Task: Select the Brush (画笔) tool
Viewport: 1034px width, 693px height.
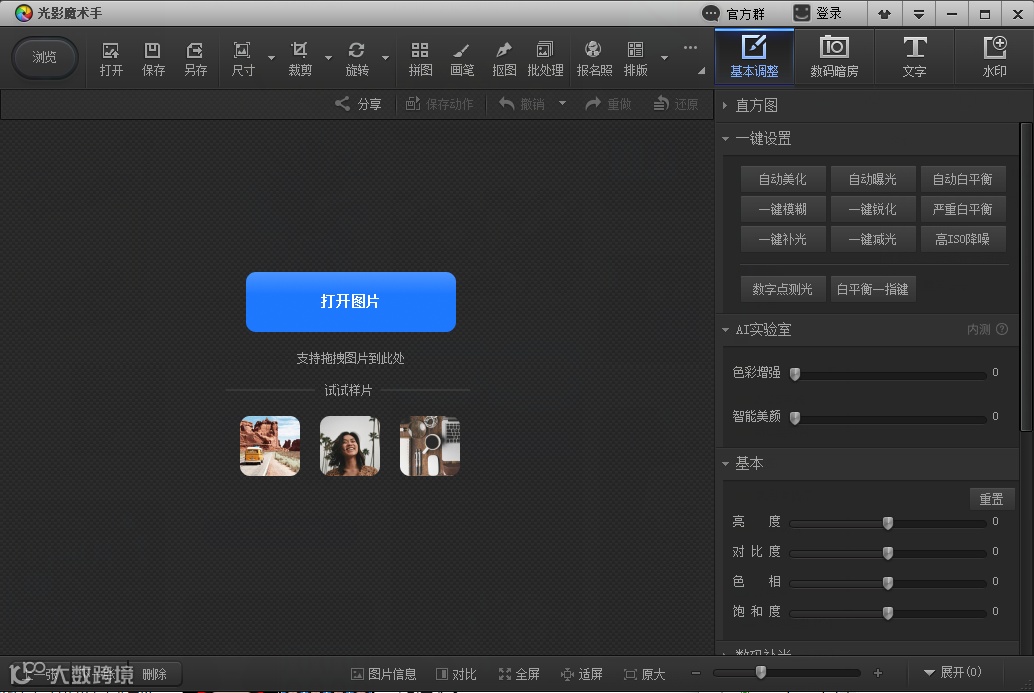Action: coord(462,58)
